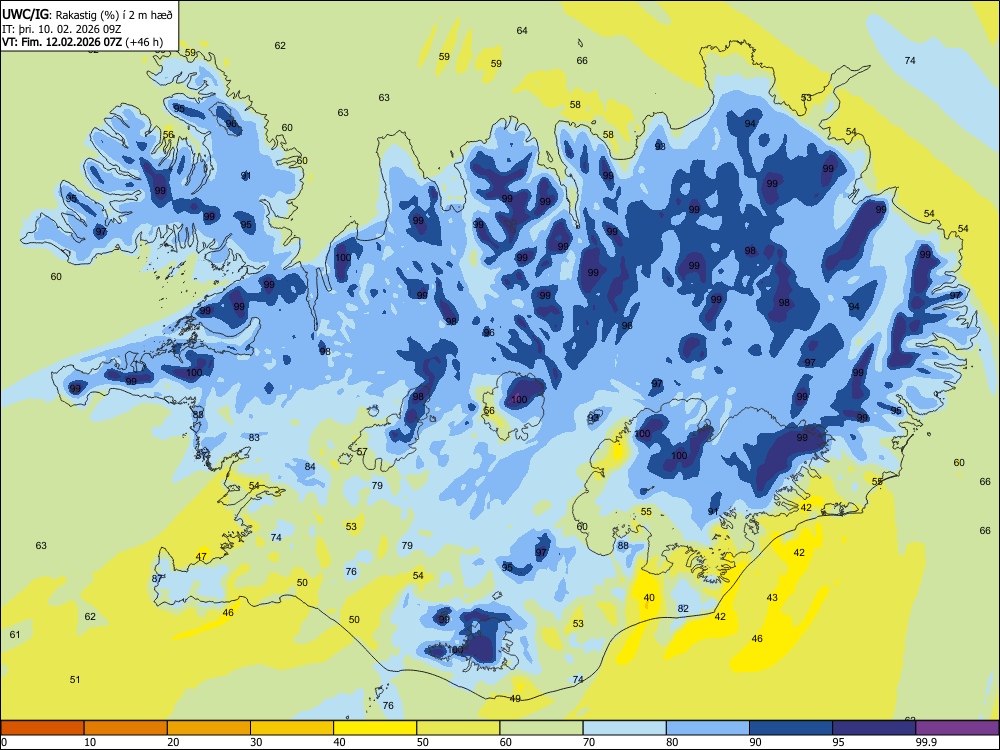Click the 'VT: Fim. 12.02.2026 07Z (+46 h)' line

click(x=82, y=42)
